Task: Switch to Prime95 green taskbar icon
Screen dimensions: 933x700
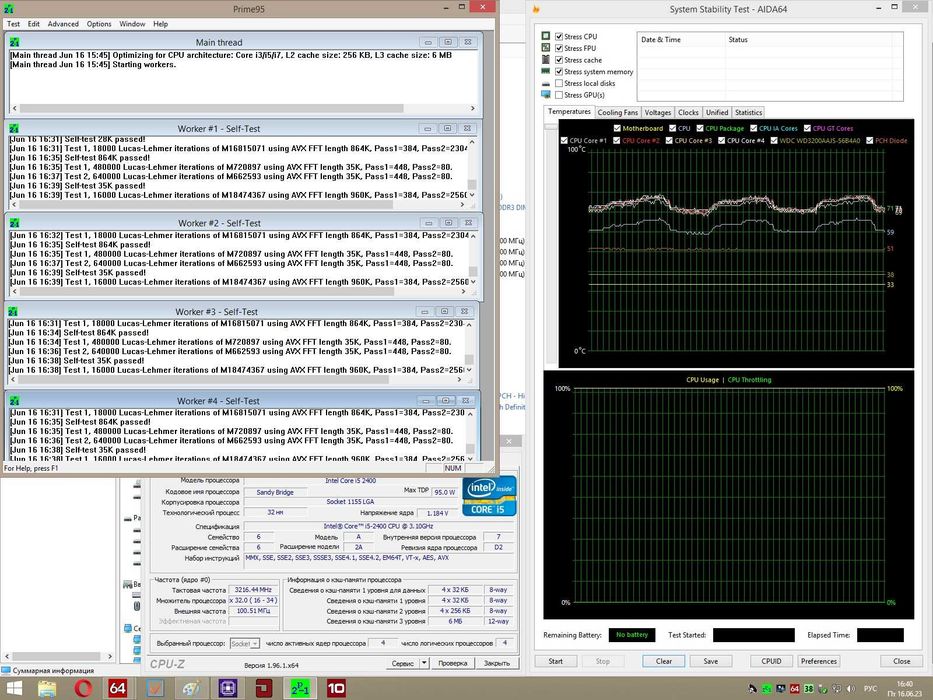Action: (300, 689)
